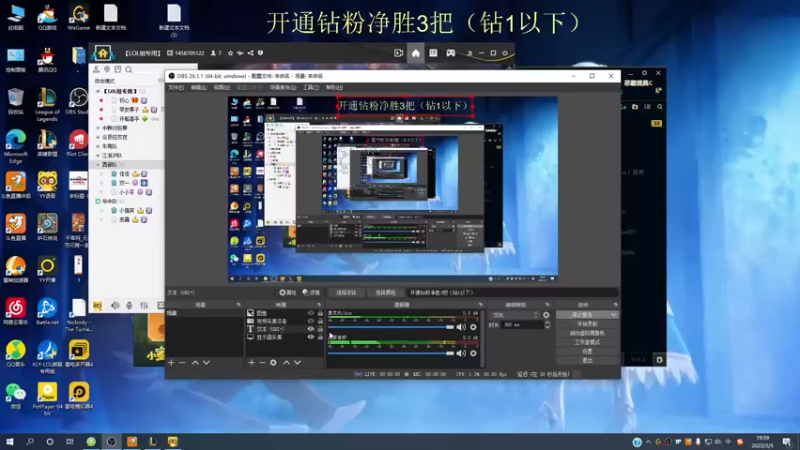Image resolution: width=800 pixels, height=450 pixels.
Task: Open OBS 场景集合(S) menu
Action: pos(283,88)
